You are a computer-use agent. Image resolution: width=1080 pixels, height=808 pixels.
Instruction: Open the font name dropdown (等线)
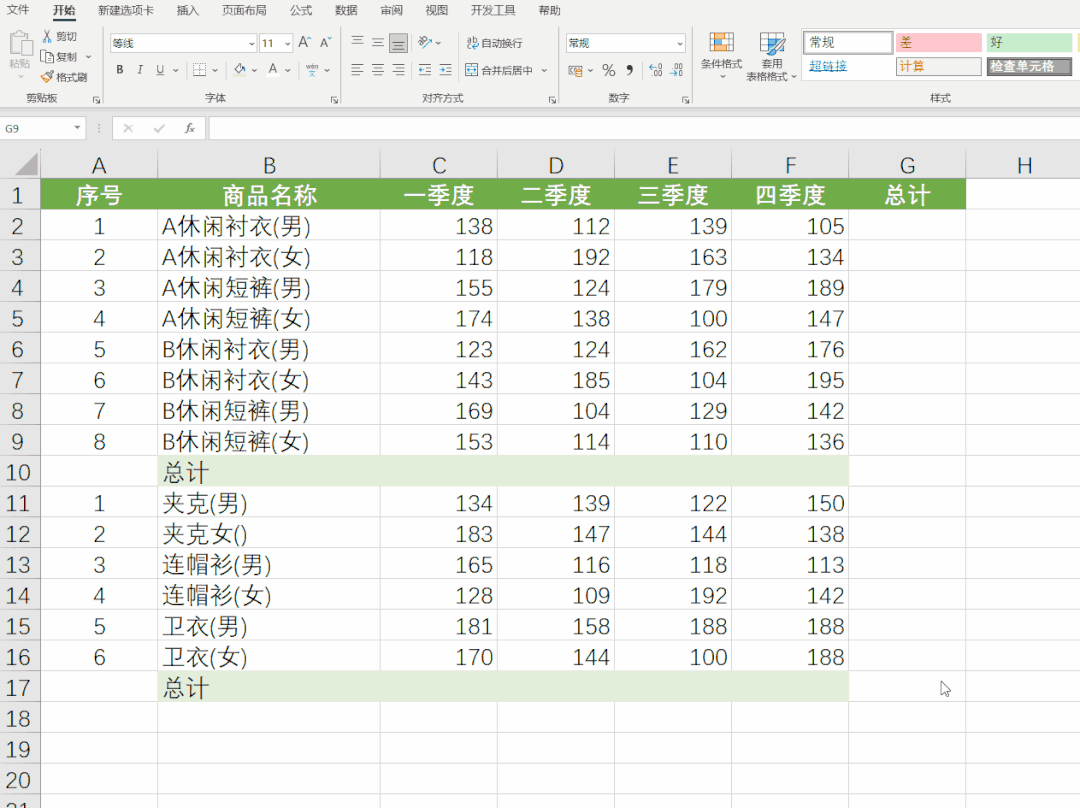pos(251,44)
